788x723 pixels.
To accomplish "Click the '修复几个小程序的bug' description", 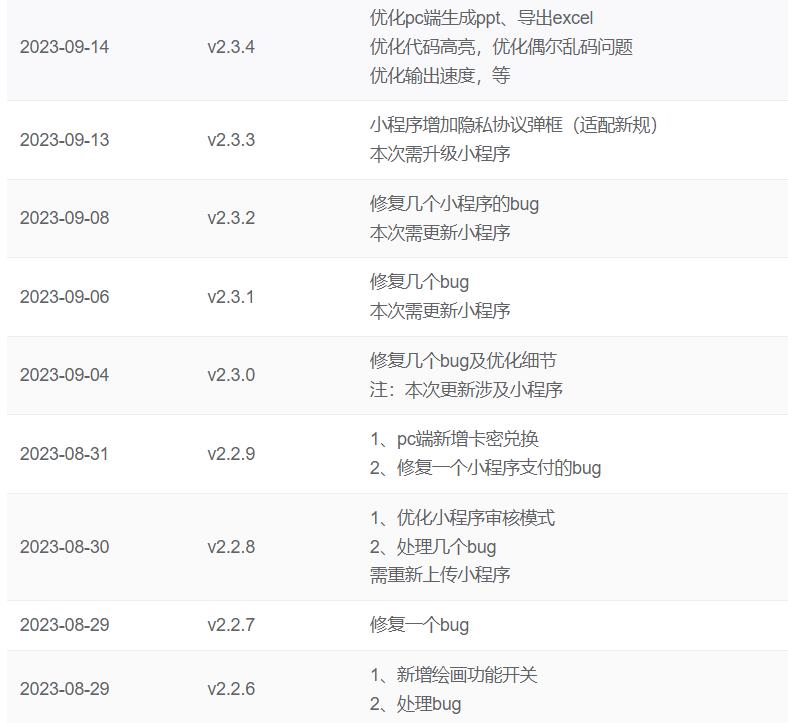I will coord(454,204).
